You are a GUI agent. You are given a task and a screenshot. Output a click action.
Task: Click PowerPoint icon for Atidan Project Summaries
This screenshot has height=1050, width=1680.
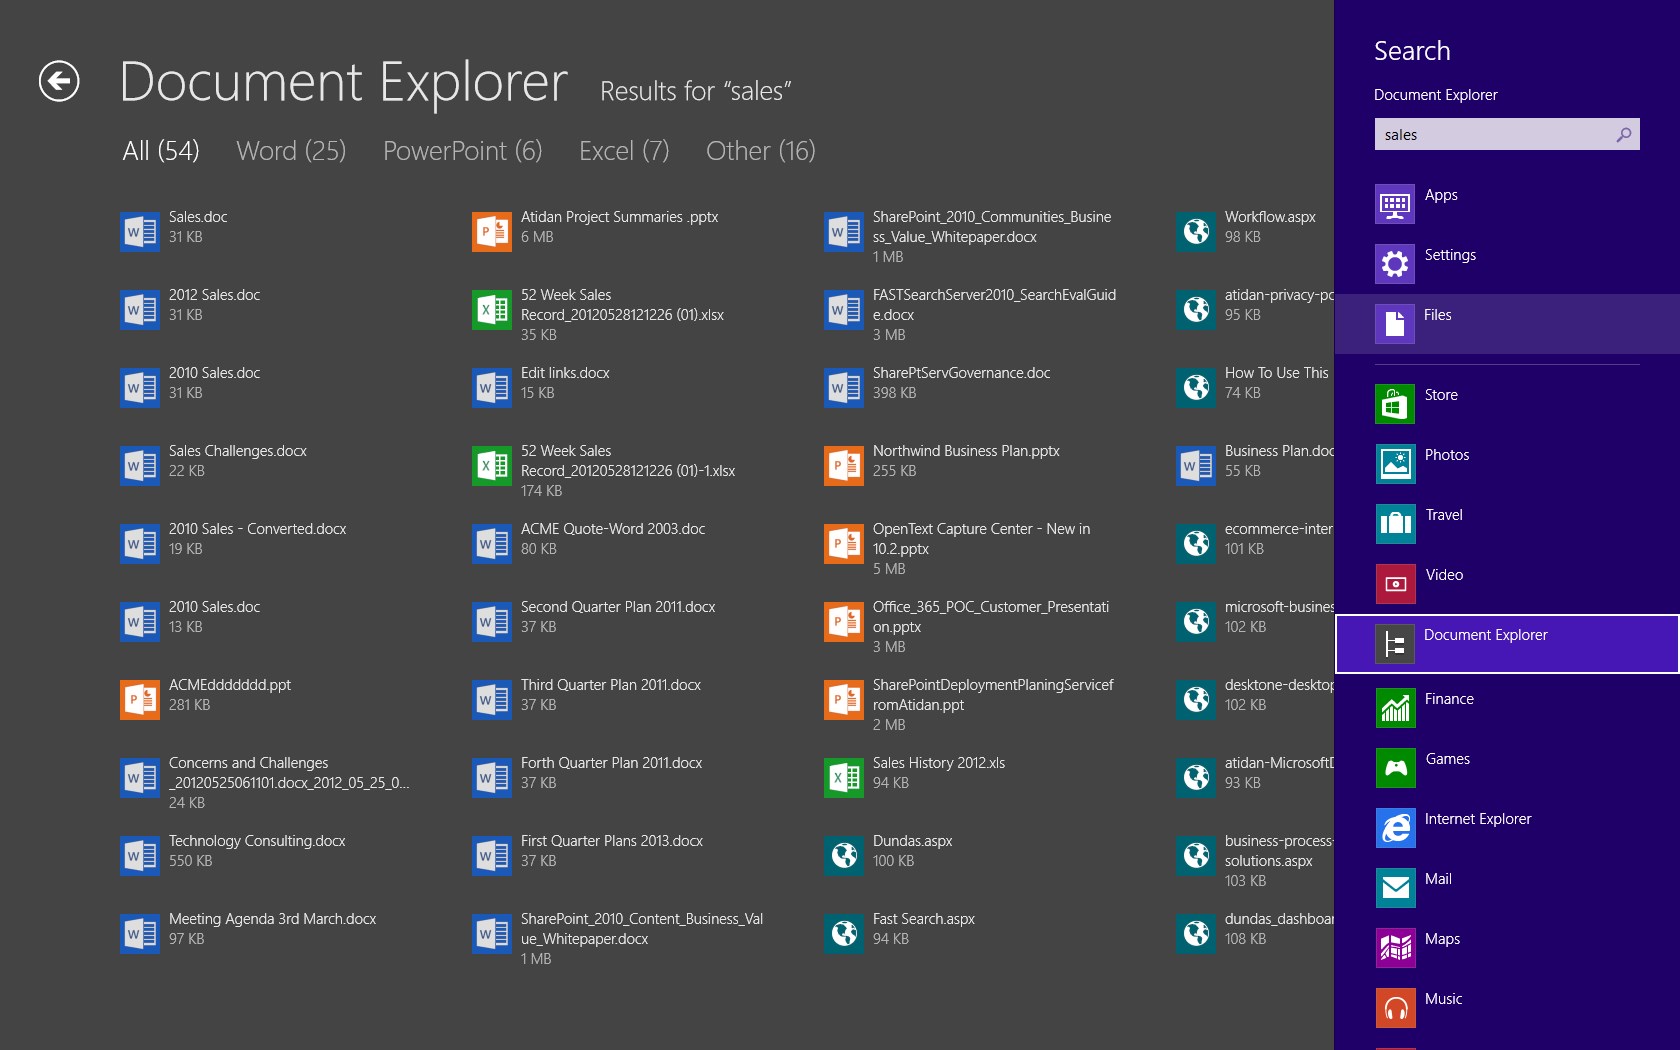(x=492, y=232)
